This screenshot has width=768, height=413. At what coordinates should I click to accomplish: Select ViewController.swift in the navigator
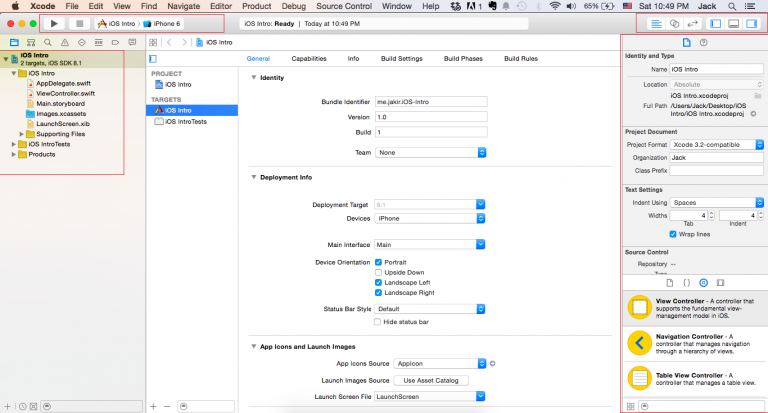pyautogui.click(x=65, y=93)
